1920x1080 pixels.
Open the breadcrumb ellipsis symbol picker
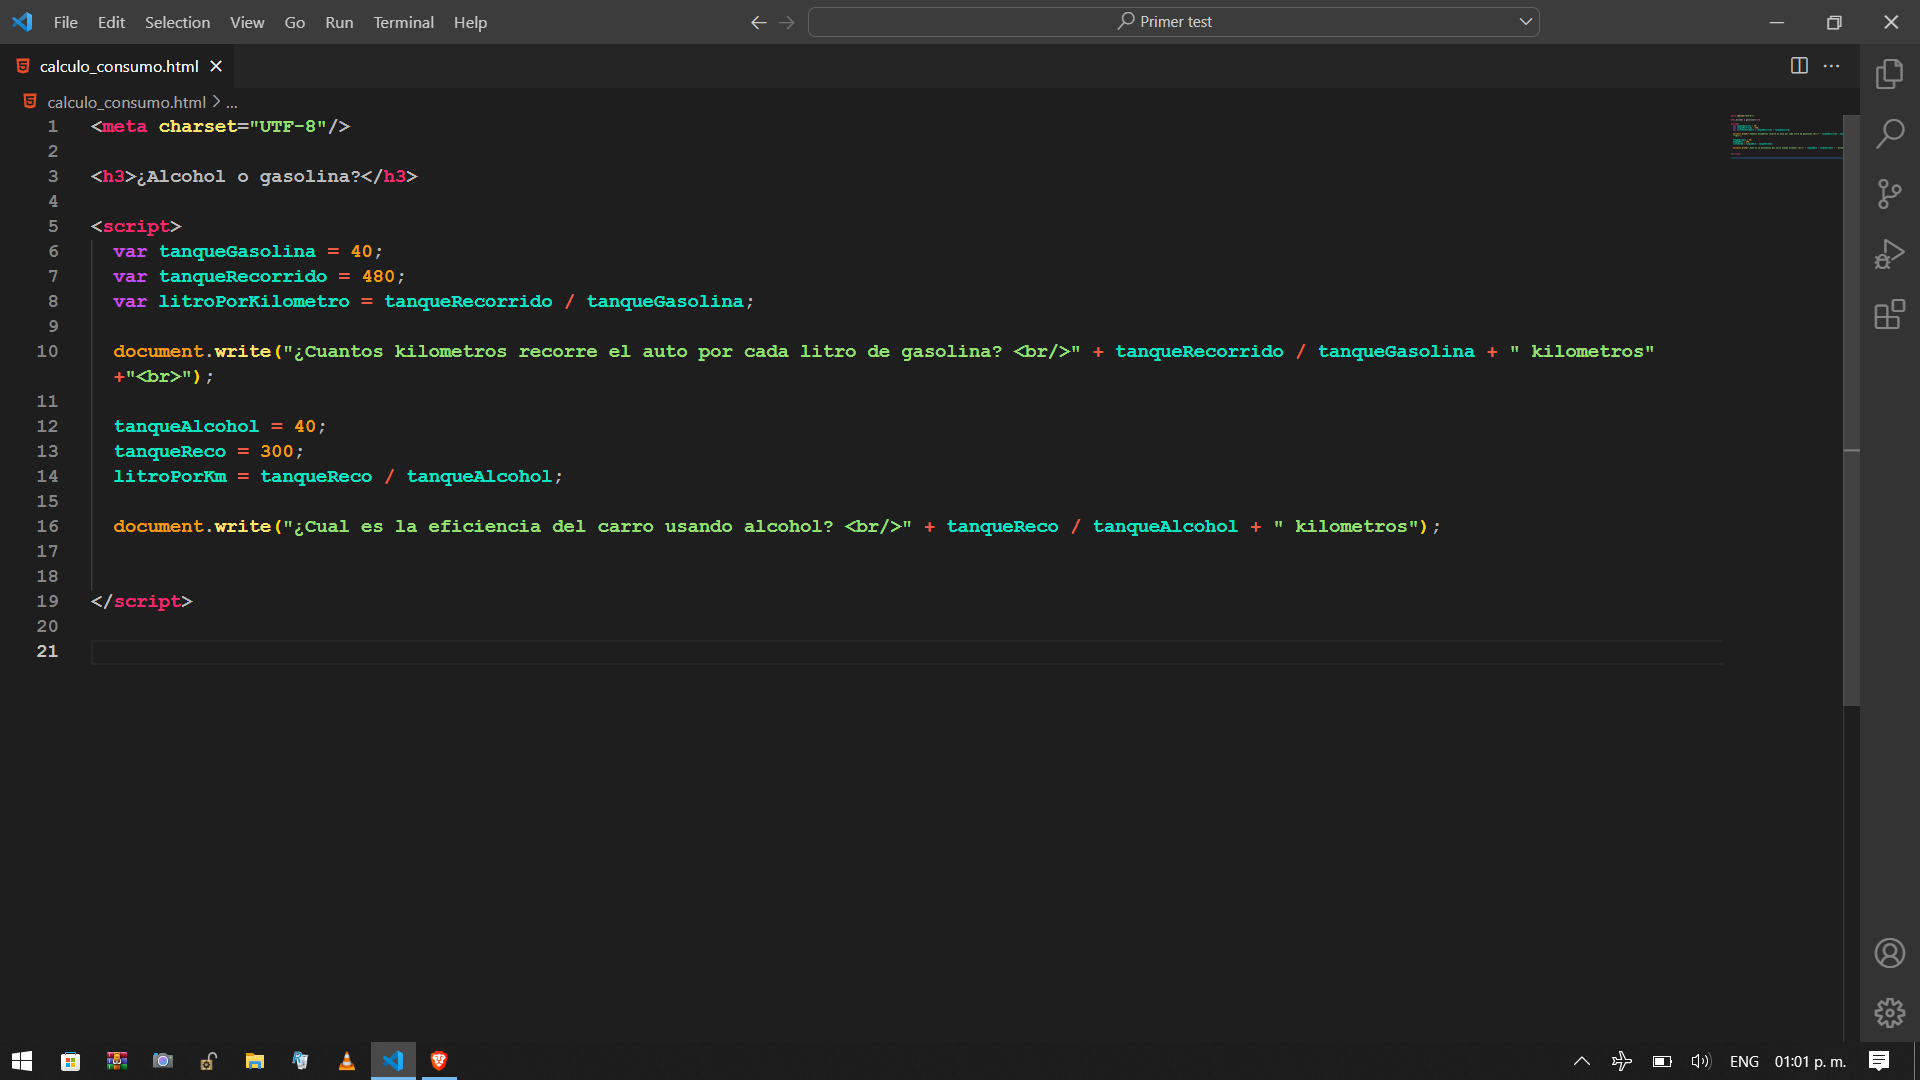(x=232, y=102)
